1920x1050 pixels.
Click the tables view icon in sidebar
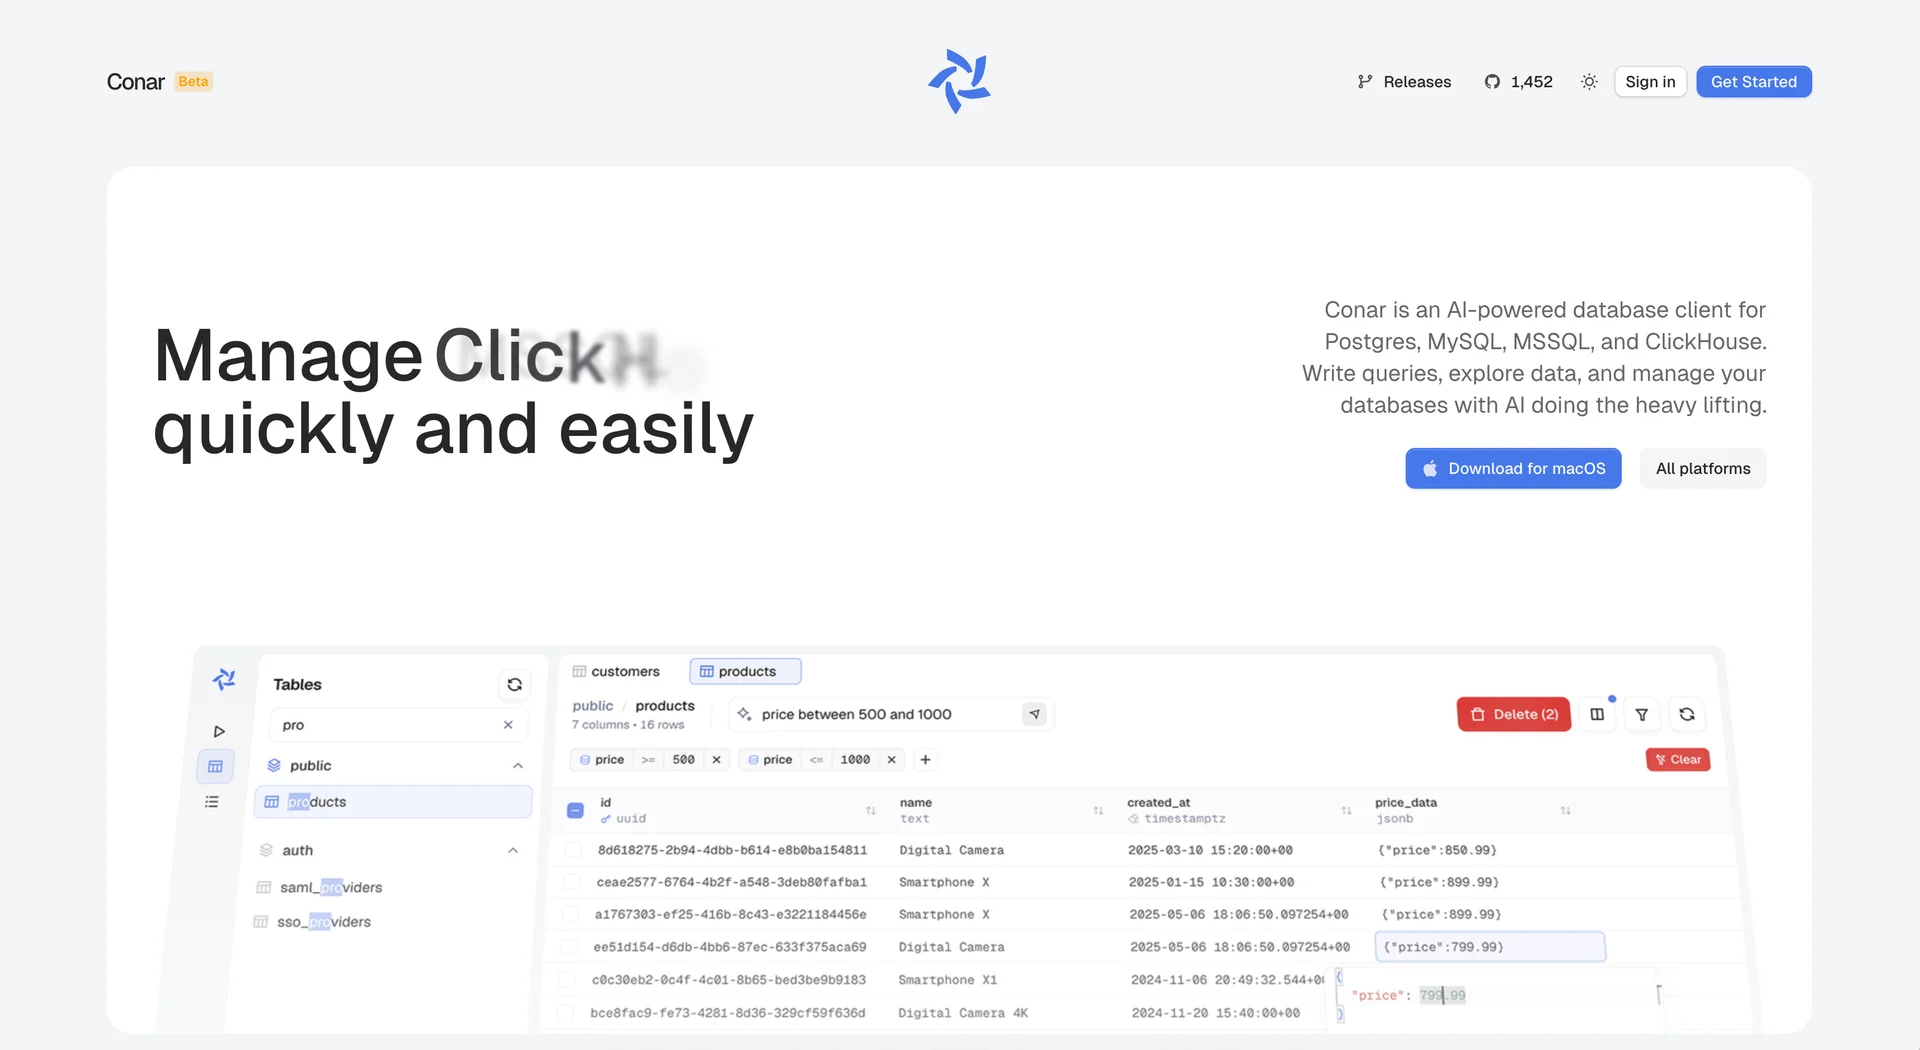click(x=215, y=767)
